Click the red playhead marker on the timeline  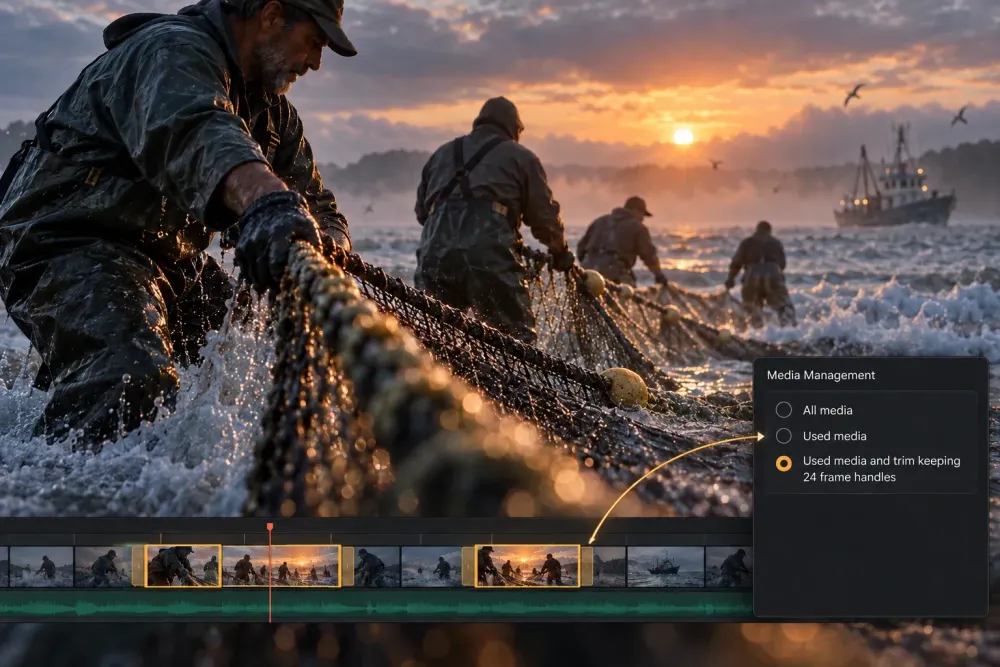click(x=270, y=526)
